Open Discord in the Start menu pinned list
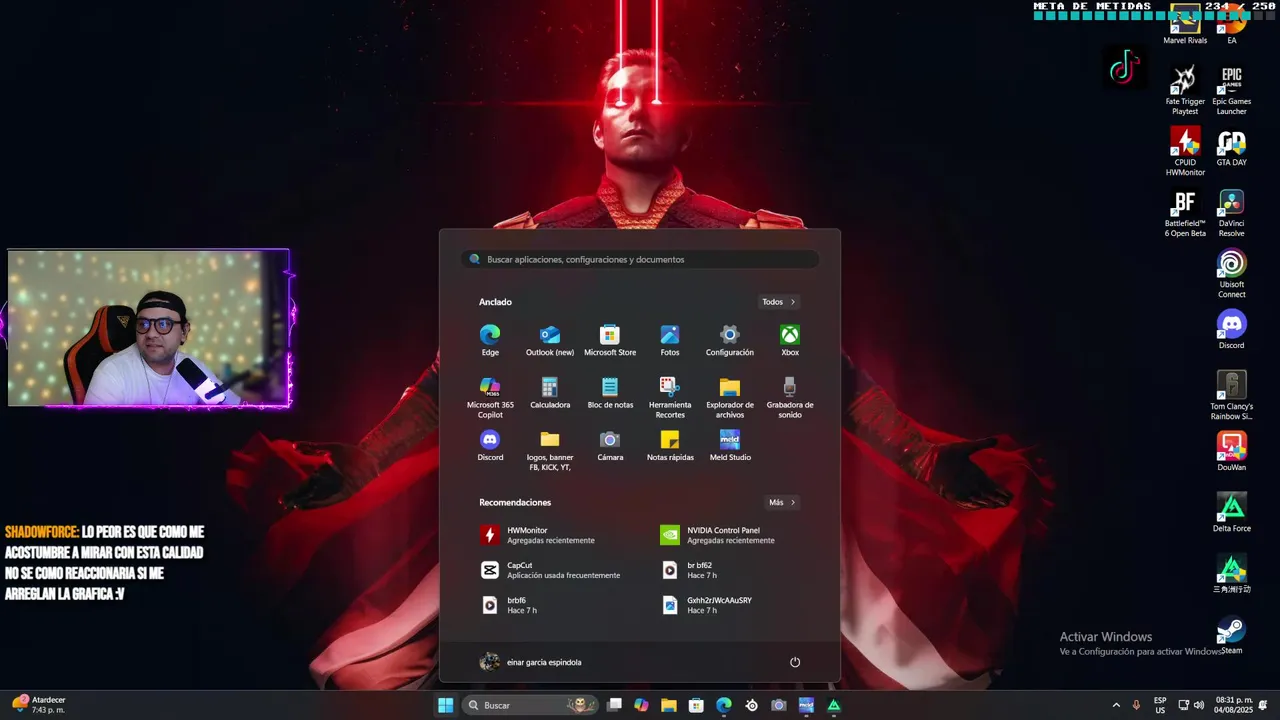 [x=490, y=445]
